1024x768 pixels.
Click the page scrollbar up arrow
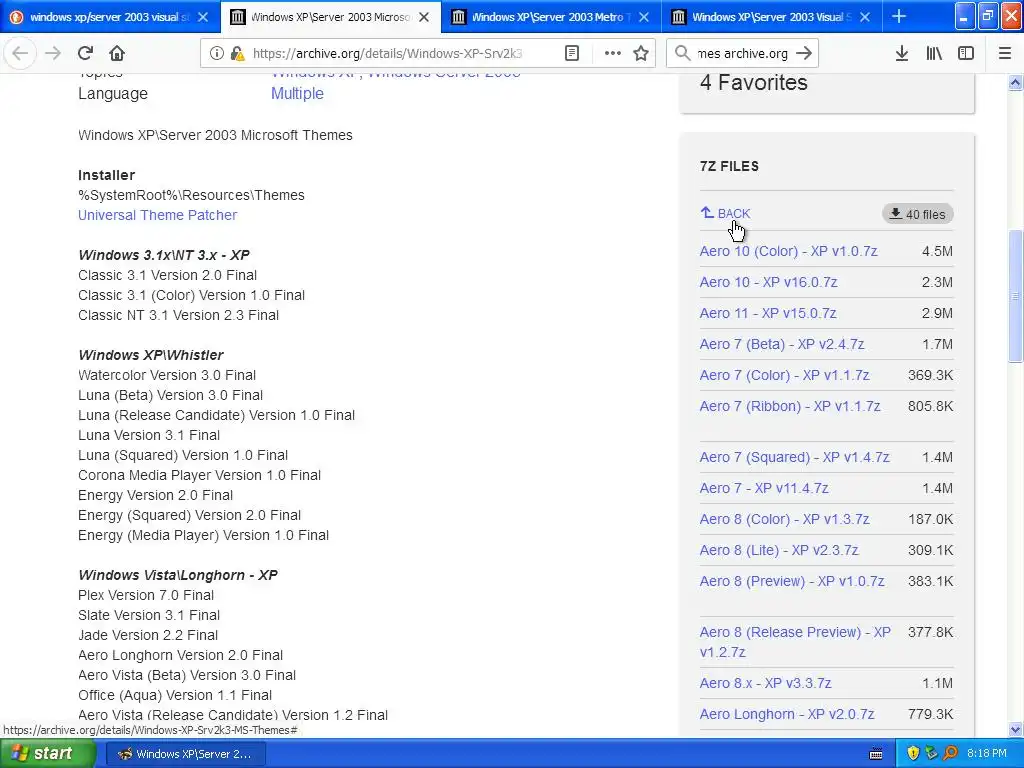1015,82
